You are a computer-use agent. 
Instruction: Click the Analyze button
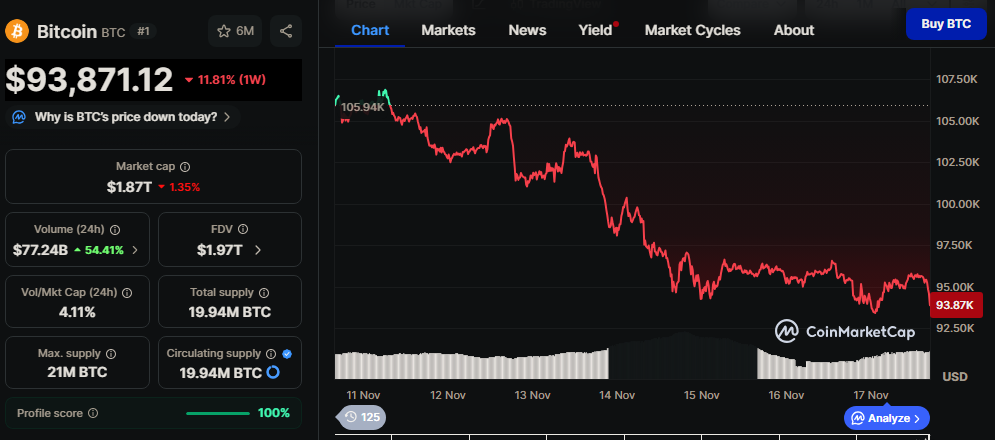pos(887,418)
